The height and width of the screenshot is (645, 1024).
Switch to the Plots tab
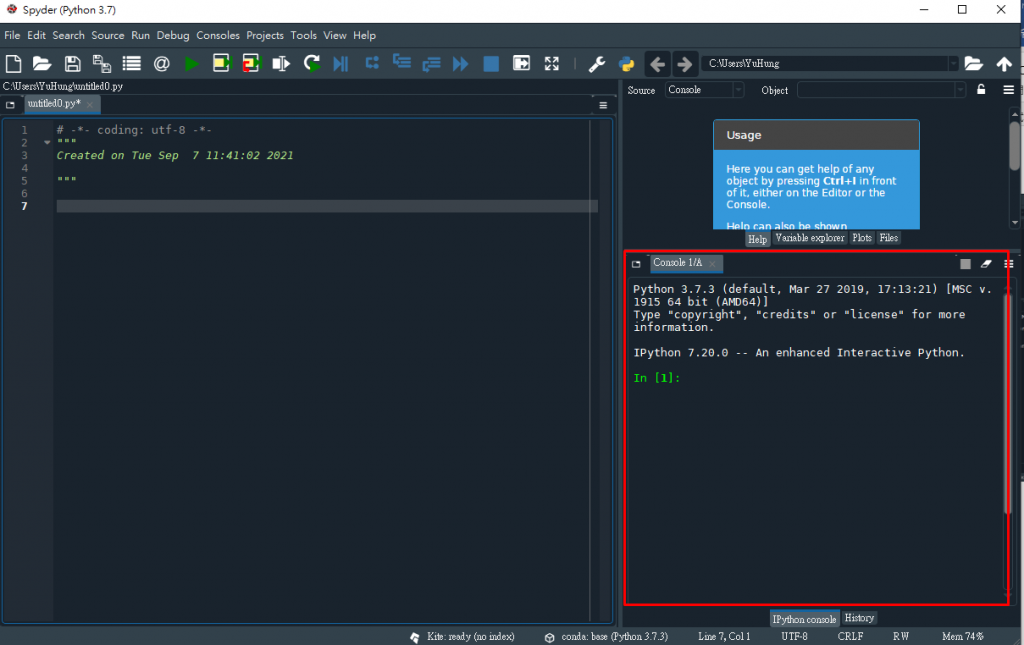[862, 238]
